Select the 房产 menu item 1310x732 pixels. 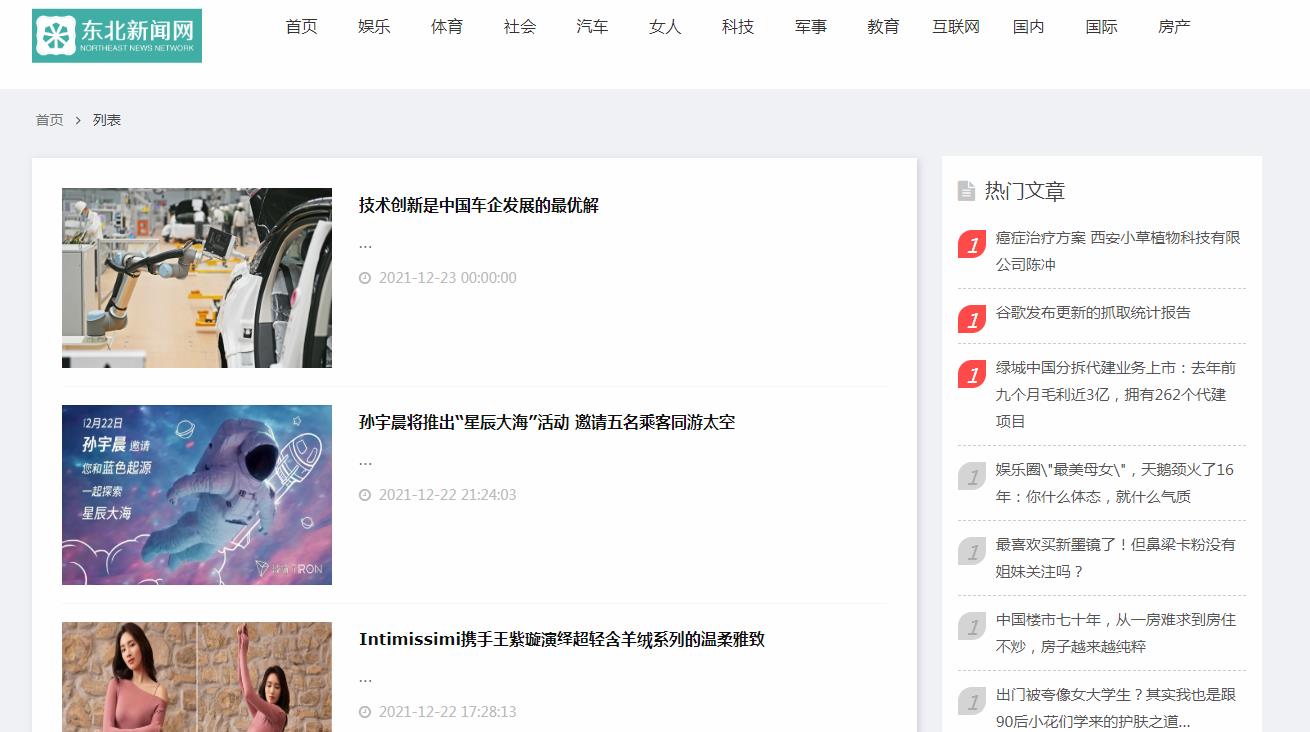[x=1174, y=27]
